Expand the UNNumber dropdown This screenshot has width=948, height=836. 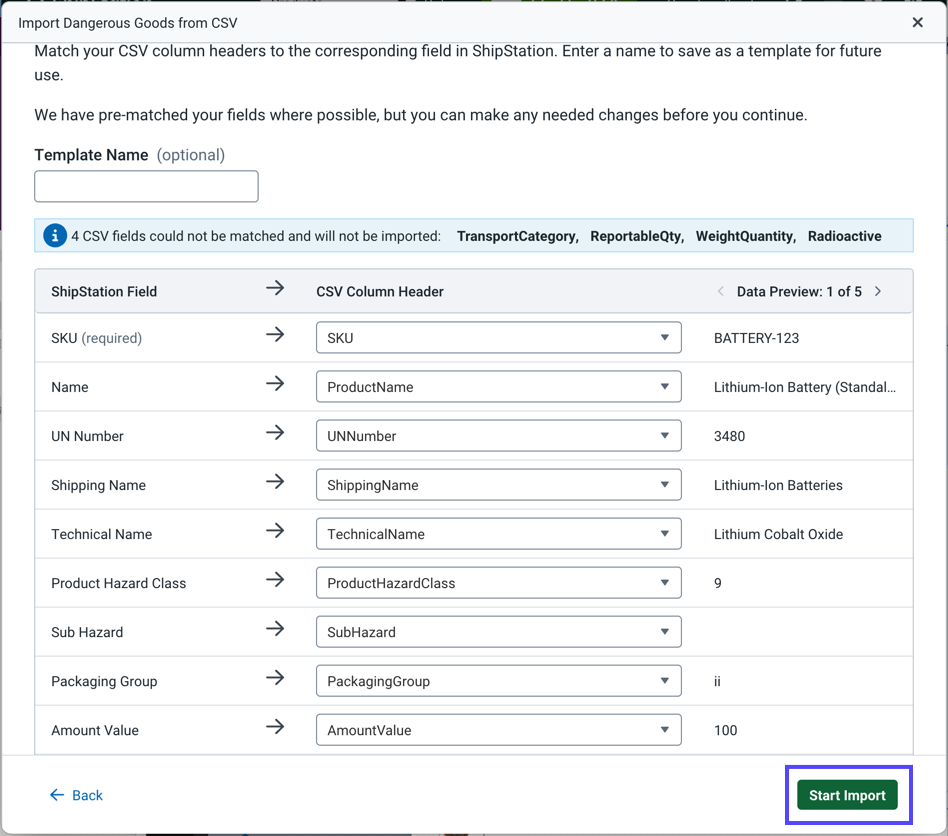(x=498, y=436)
